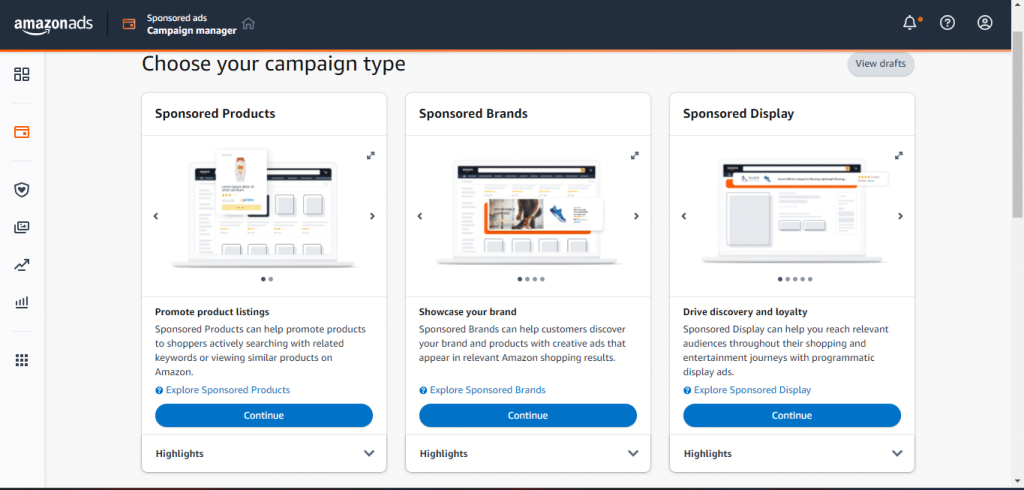Open the notifications bell icon
Screen dimensions: 1024x490
[910, 23]
